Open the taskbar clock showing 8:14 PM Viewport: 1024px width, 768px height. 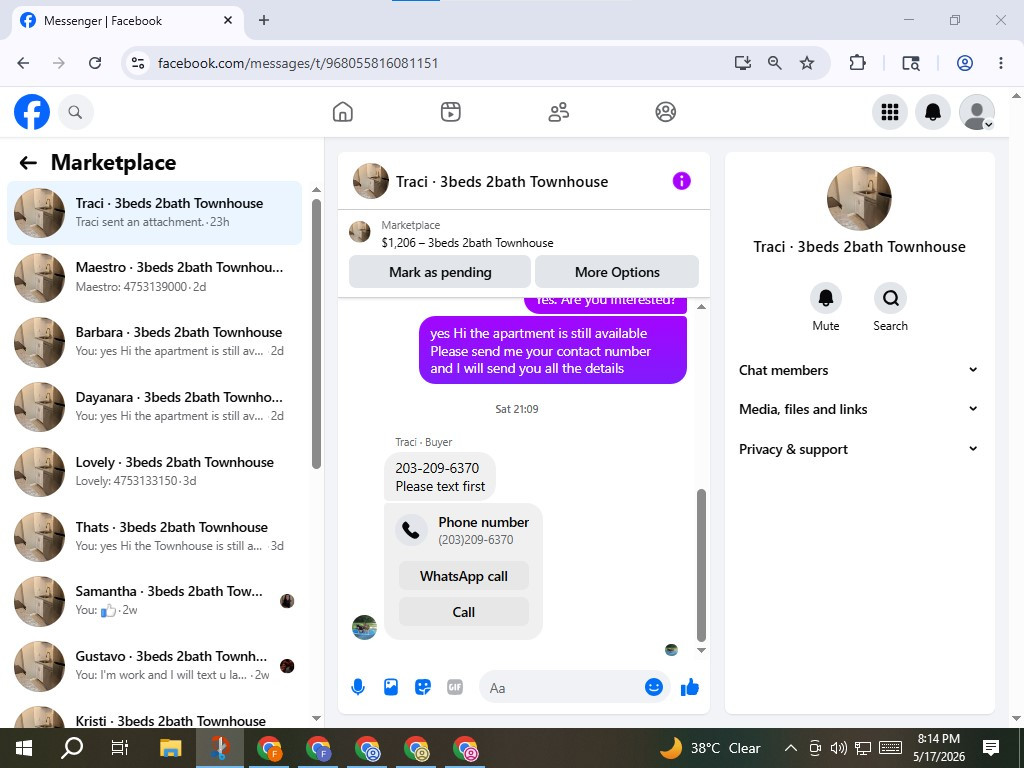(938, 748)
